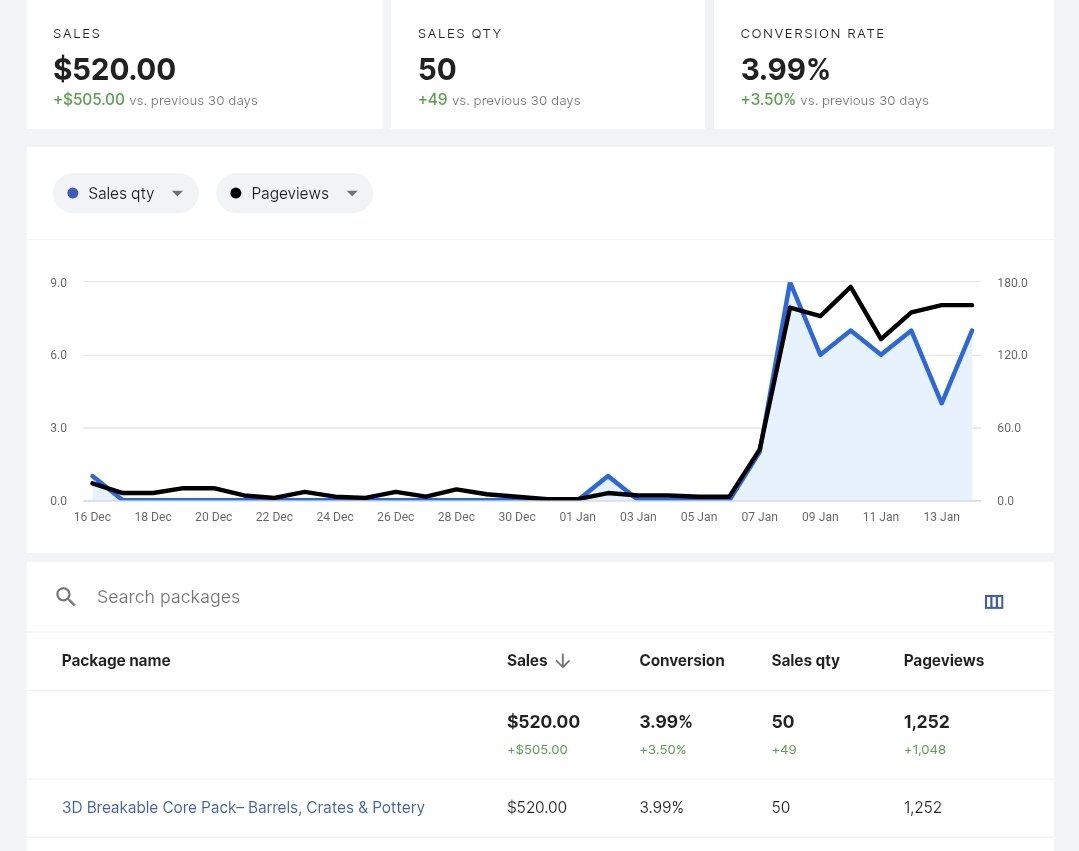Sort by the Pageviews column header

[x=943, y=660]
